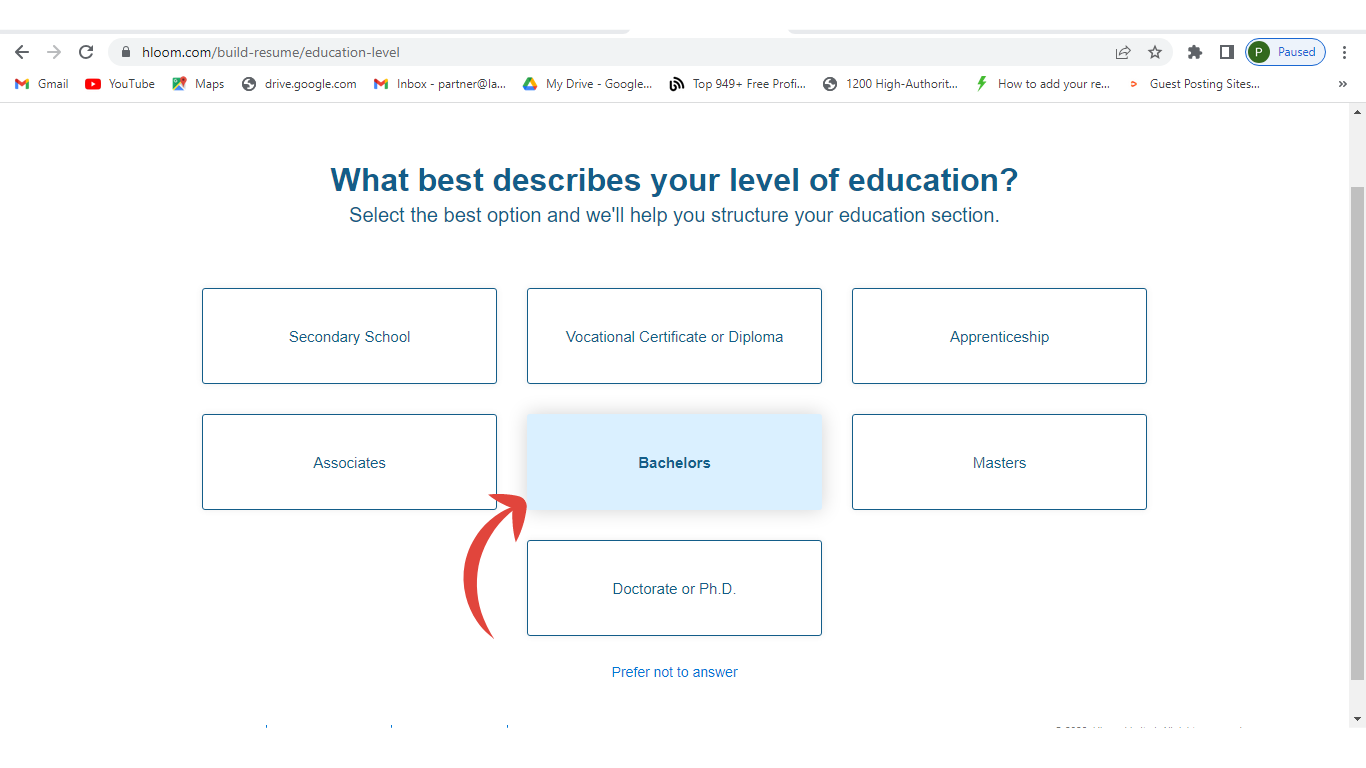Click the Prefer not to answer link
Image resolution: width=1366 pixels, height=768 pixels.
tap(674, 672)
